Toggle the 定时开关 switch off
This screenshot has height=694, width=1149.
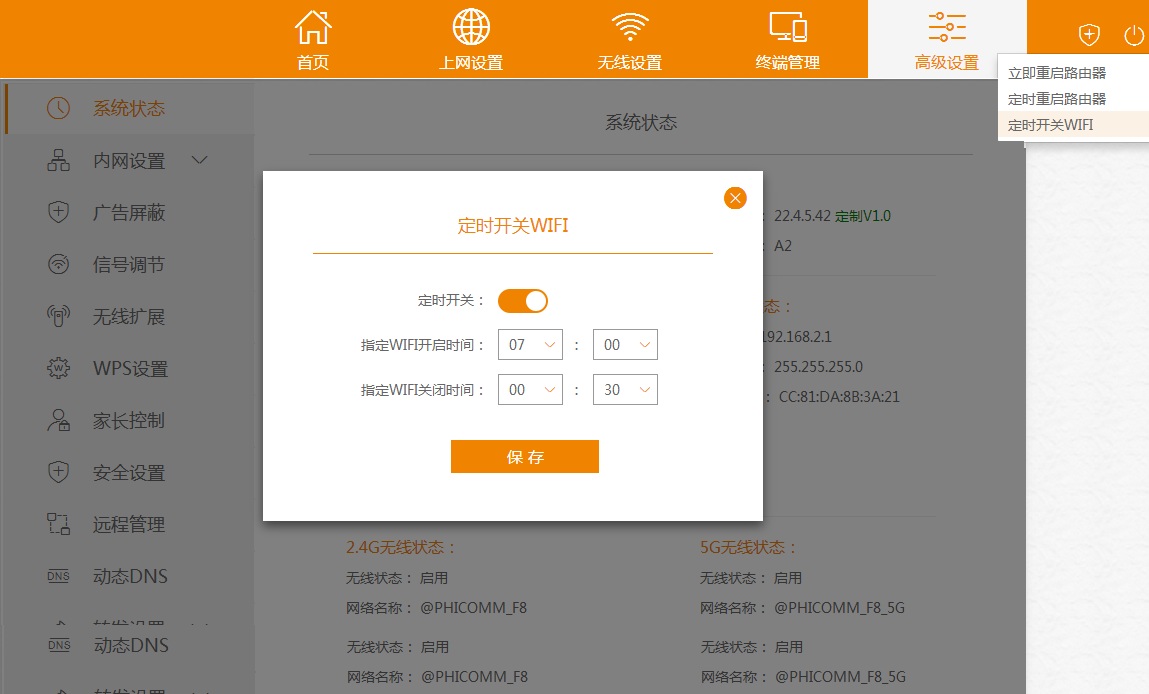click(522, 300)
